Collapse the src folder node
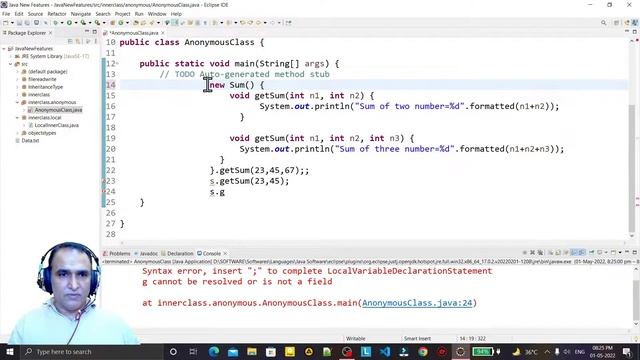The height and width of the screenshot is (360, 640). pos(11,64)
